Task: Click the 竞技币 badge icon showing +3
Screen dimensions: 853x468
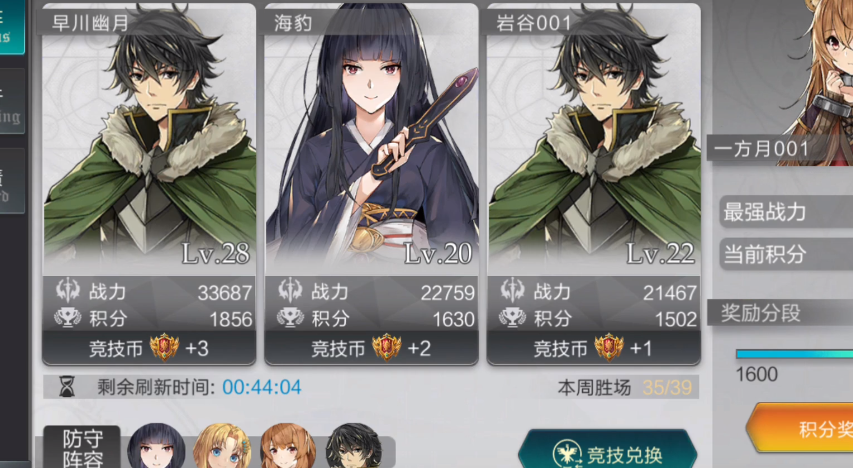Action: (x=164, y=347)
